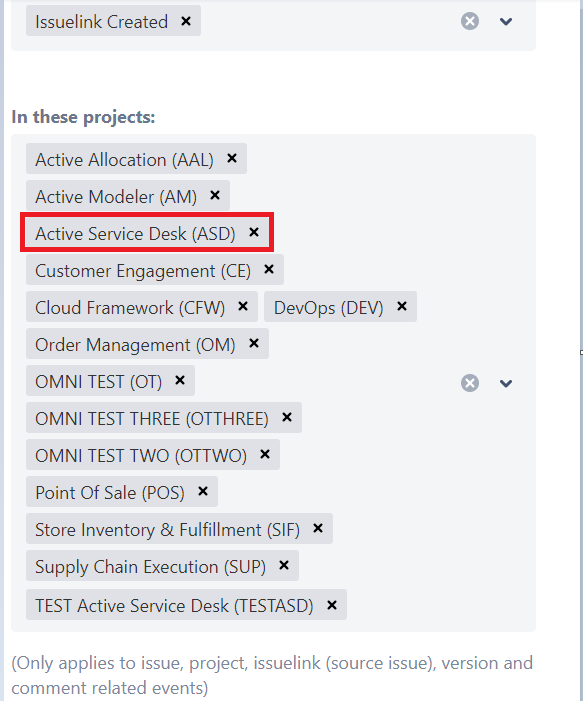
Task: Remove Active Service Desk (ASD) project
Action: pyautogui.click(x=254, y=232)
